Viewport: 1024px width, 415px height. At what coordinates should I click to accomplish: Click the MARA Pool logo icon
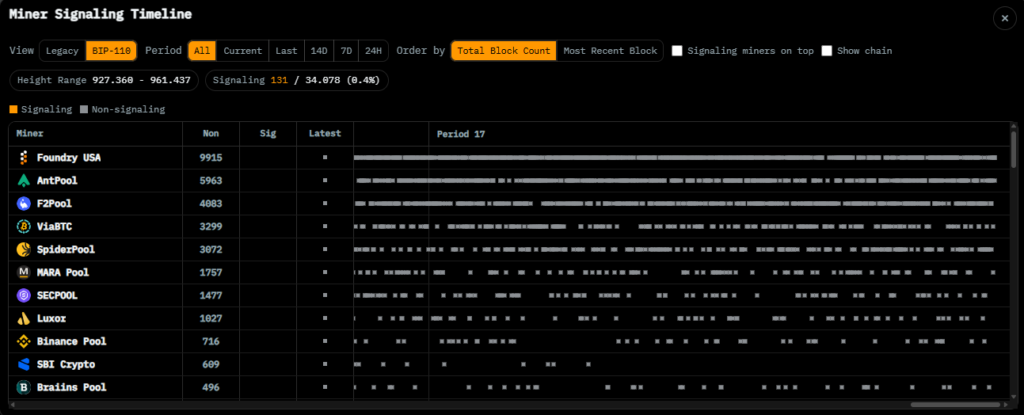click(x=24, y=273)
